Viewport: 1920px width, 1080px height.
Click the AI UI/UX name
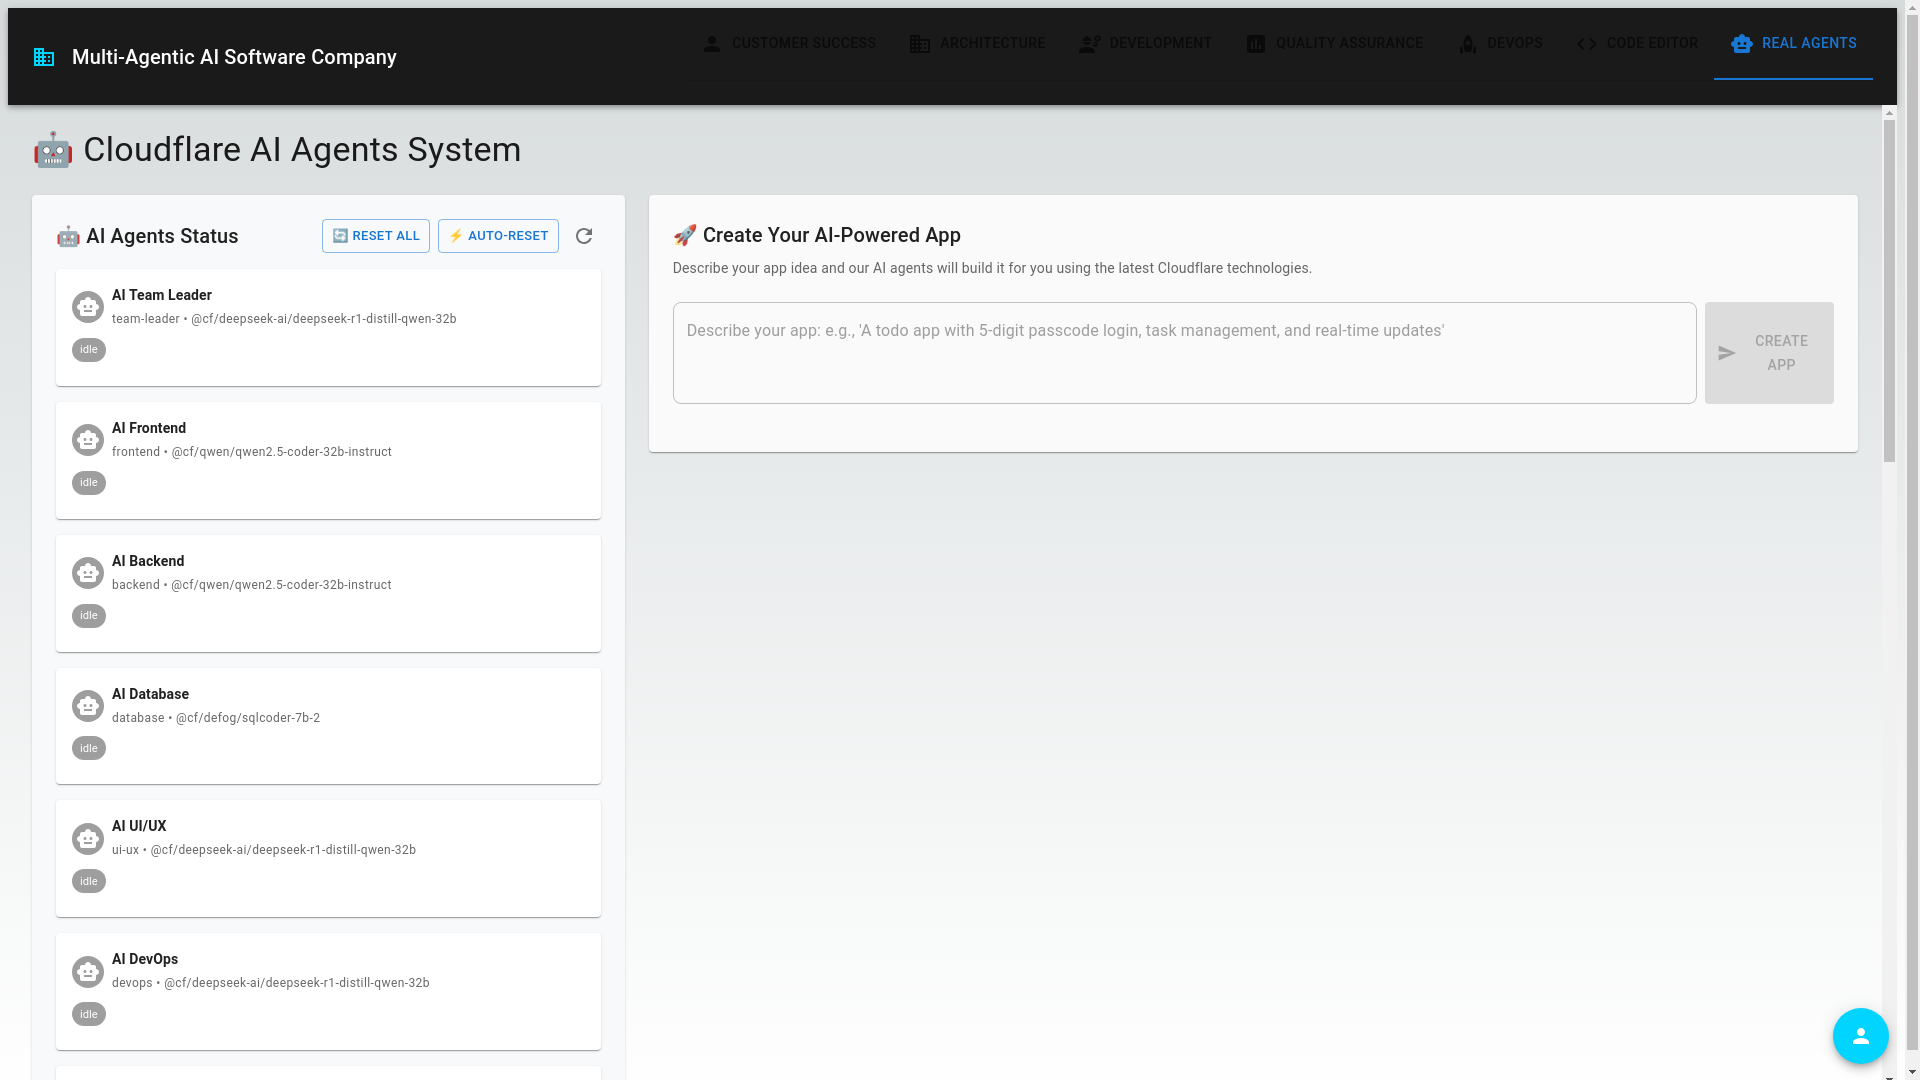[139, 826]
